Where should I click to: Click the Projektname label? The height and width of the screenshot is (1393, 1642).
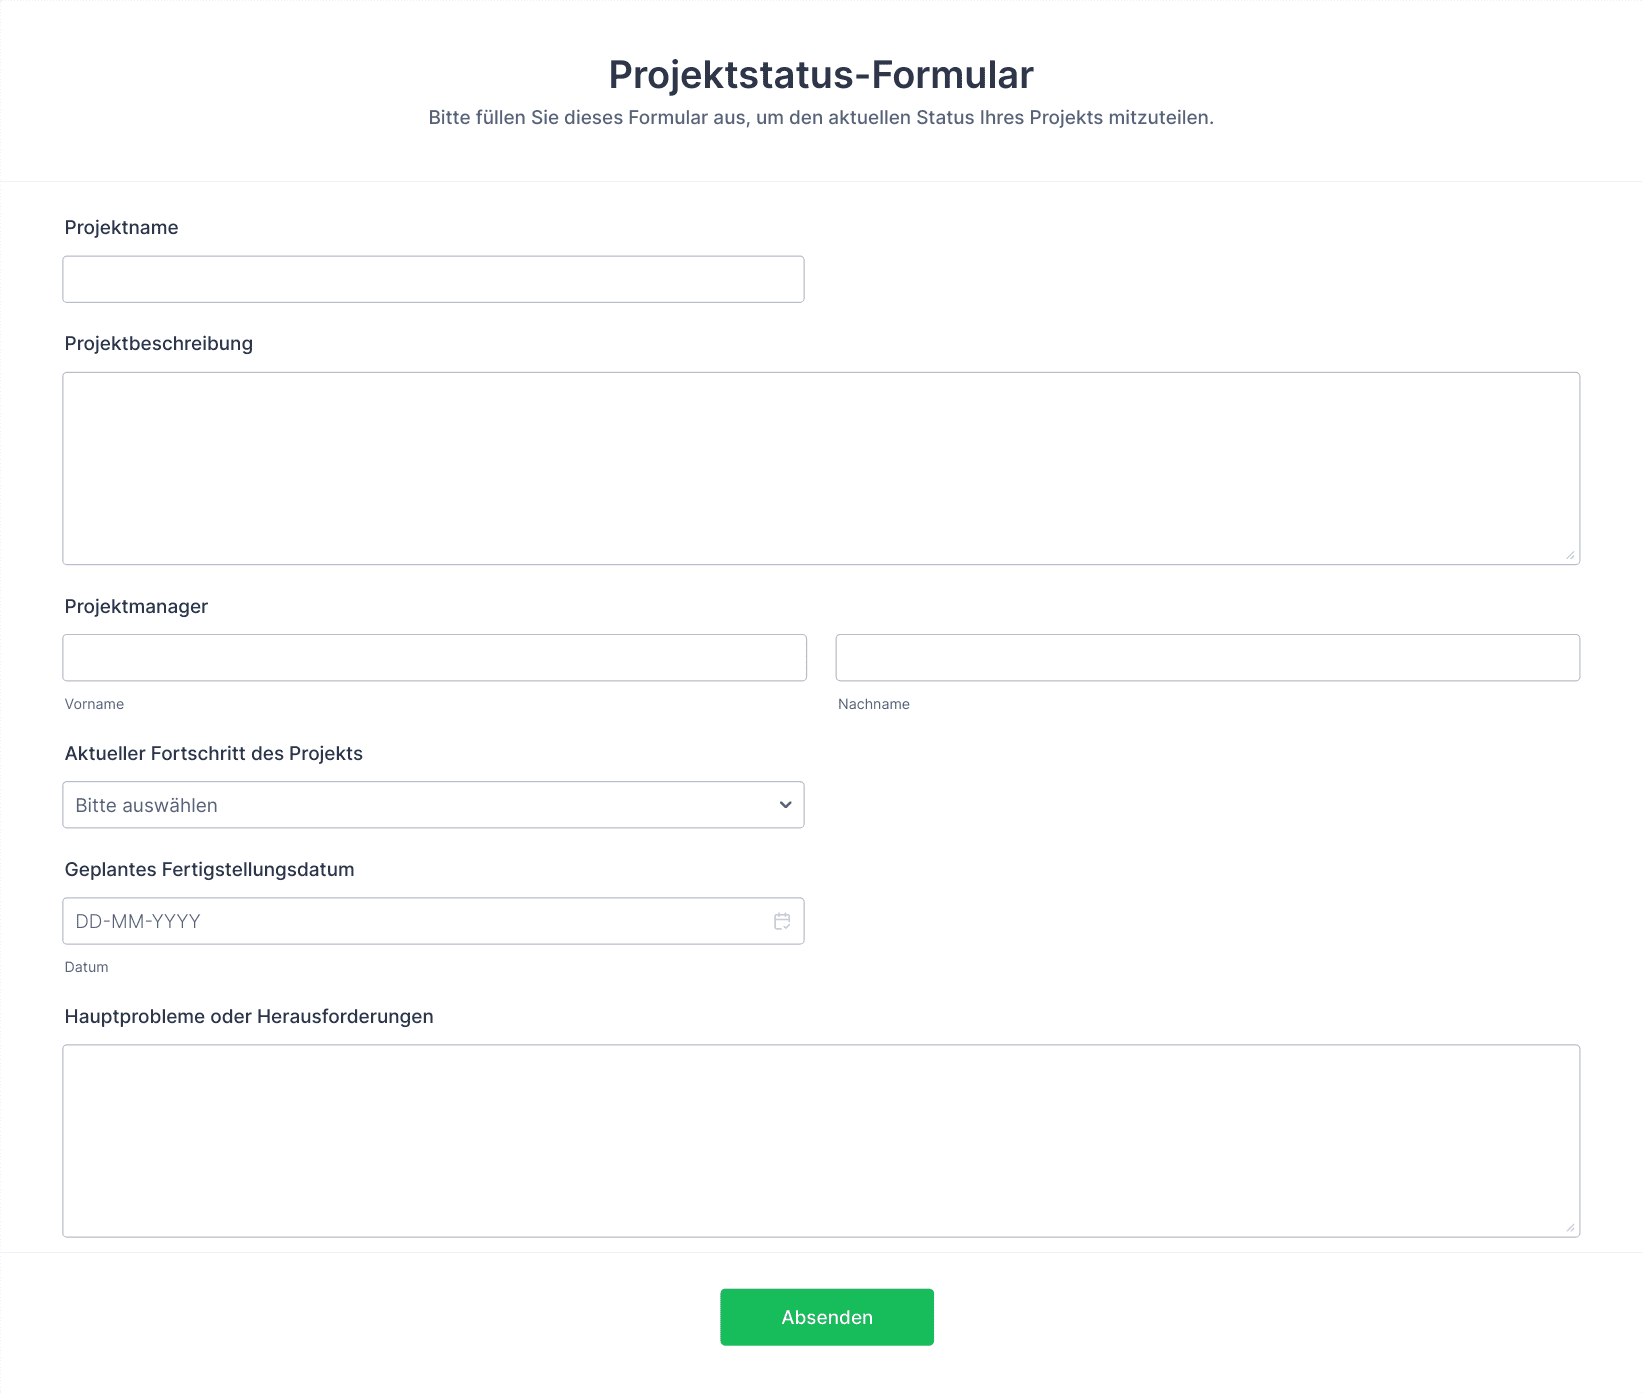pyautogui.click(x=121, y=227)
